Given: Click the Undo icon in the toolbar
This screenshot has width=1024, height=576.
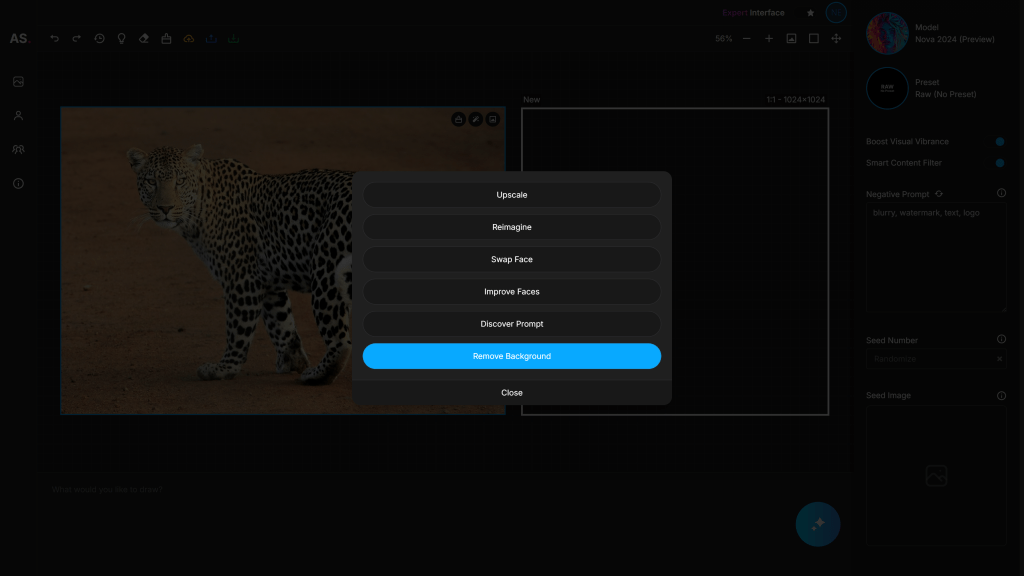Looking at the screenshot, I should [54, 38].
